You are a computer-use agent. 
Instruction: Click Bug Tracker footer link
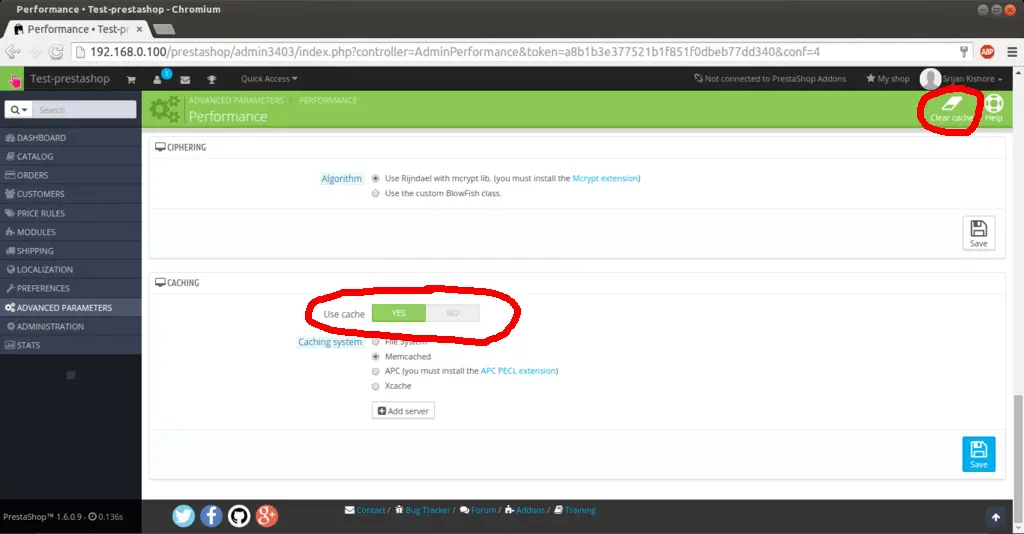click(x=427, y=510)
